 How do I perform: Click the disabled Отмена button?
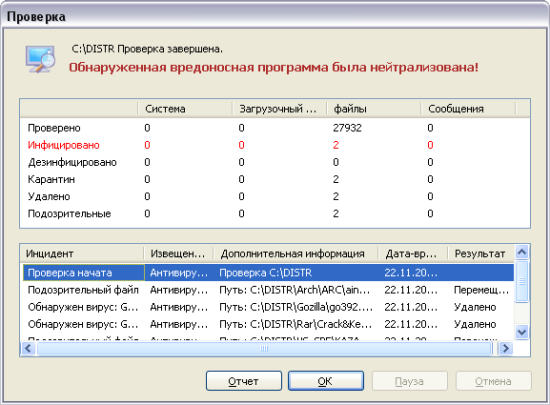tap(493, 381)
